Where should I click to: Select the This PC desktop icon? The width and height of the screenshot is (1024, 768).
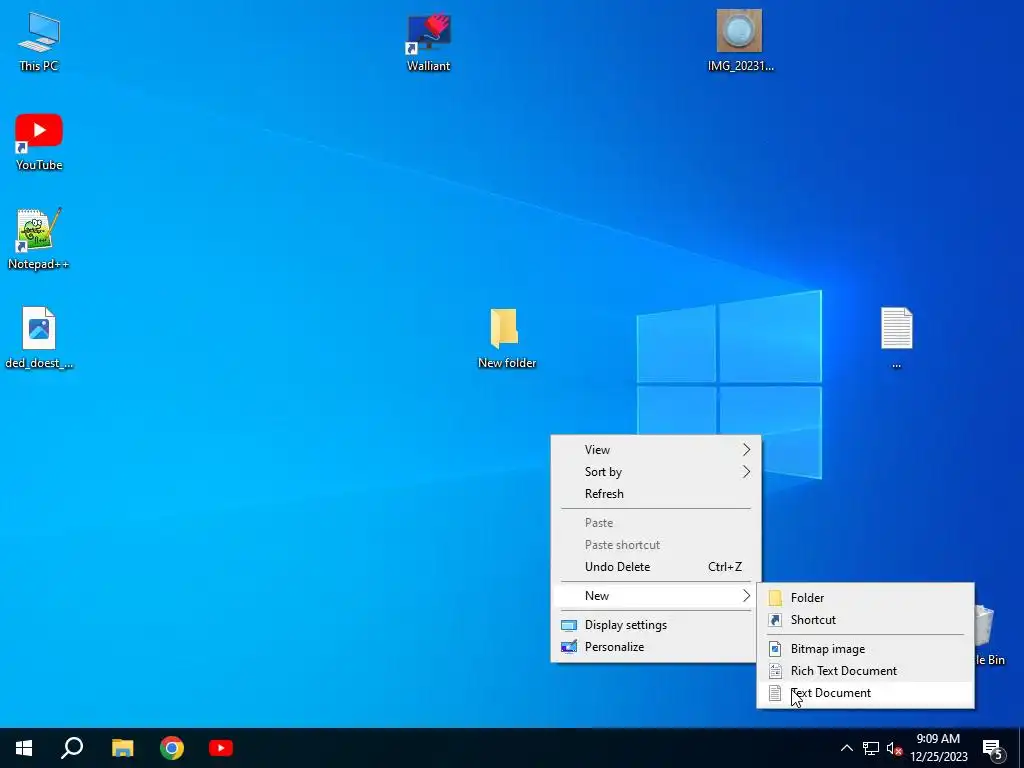pyautogui.click(x=39, y=41)
